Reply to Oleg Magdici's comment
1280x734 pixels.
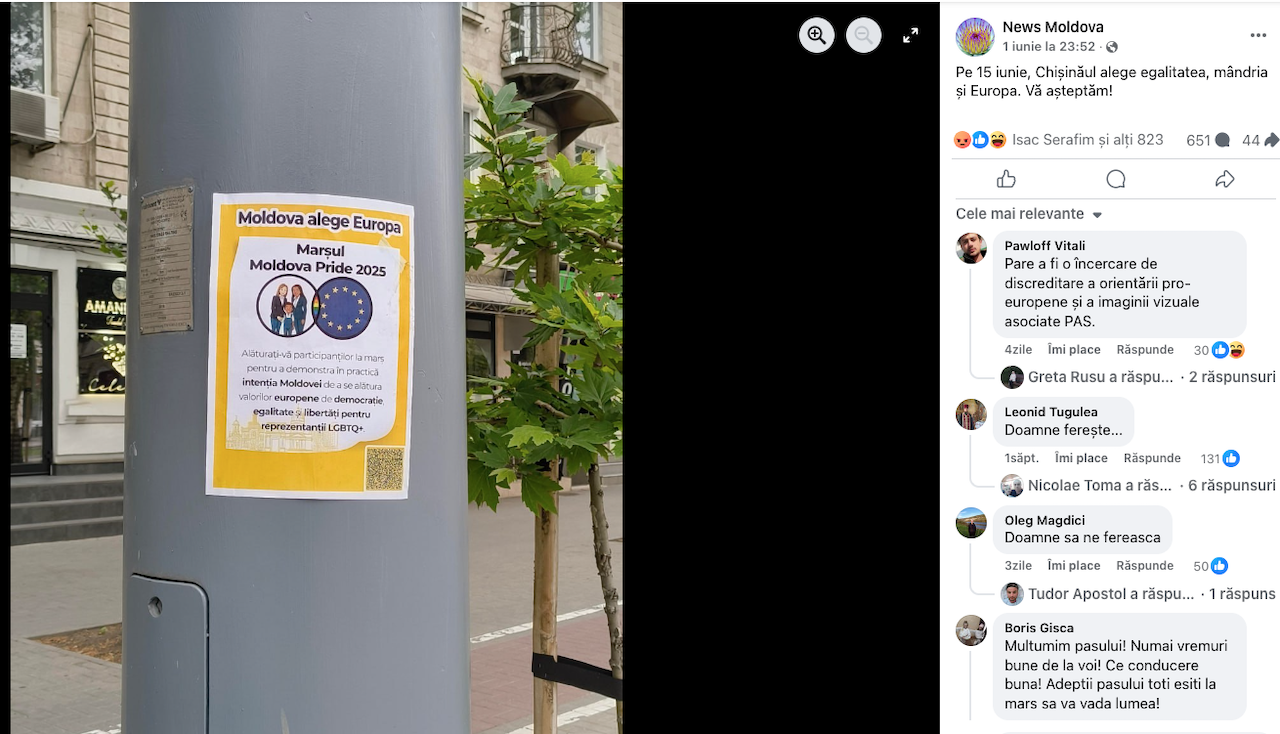[x=1145, y=566]
